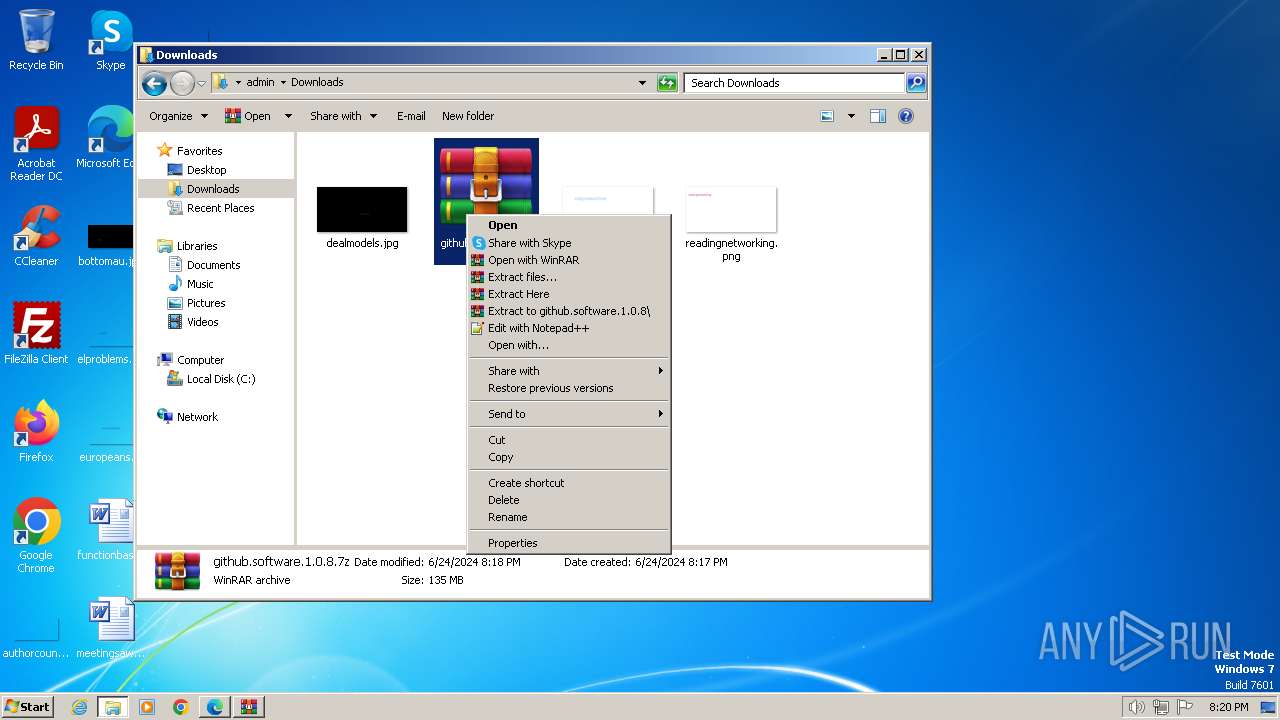Click the refresh button beside address bar
1280x720 pixels.
pos(667,83)
